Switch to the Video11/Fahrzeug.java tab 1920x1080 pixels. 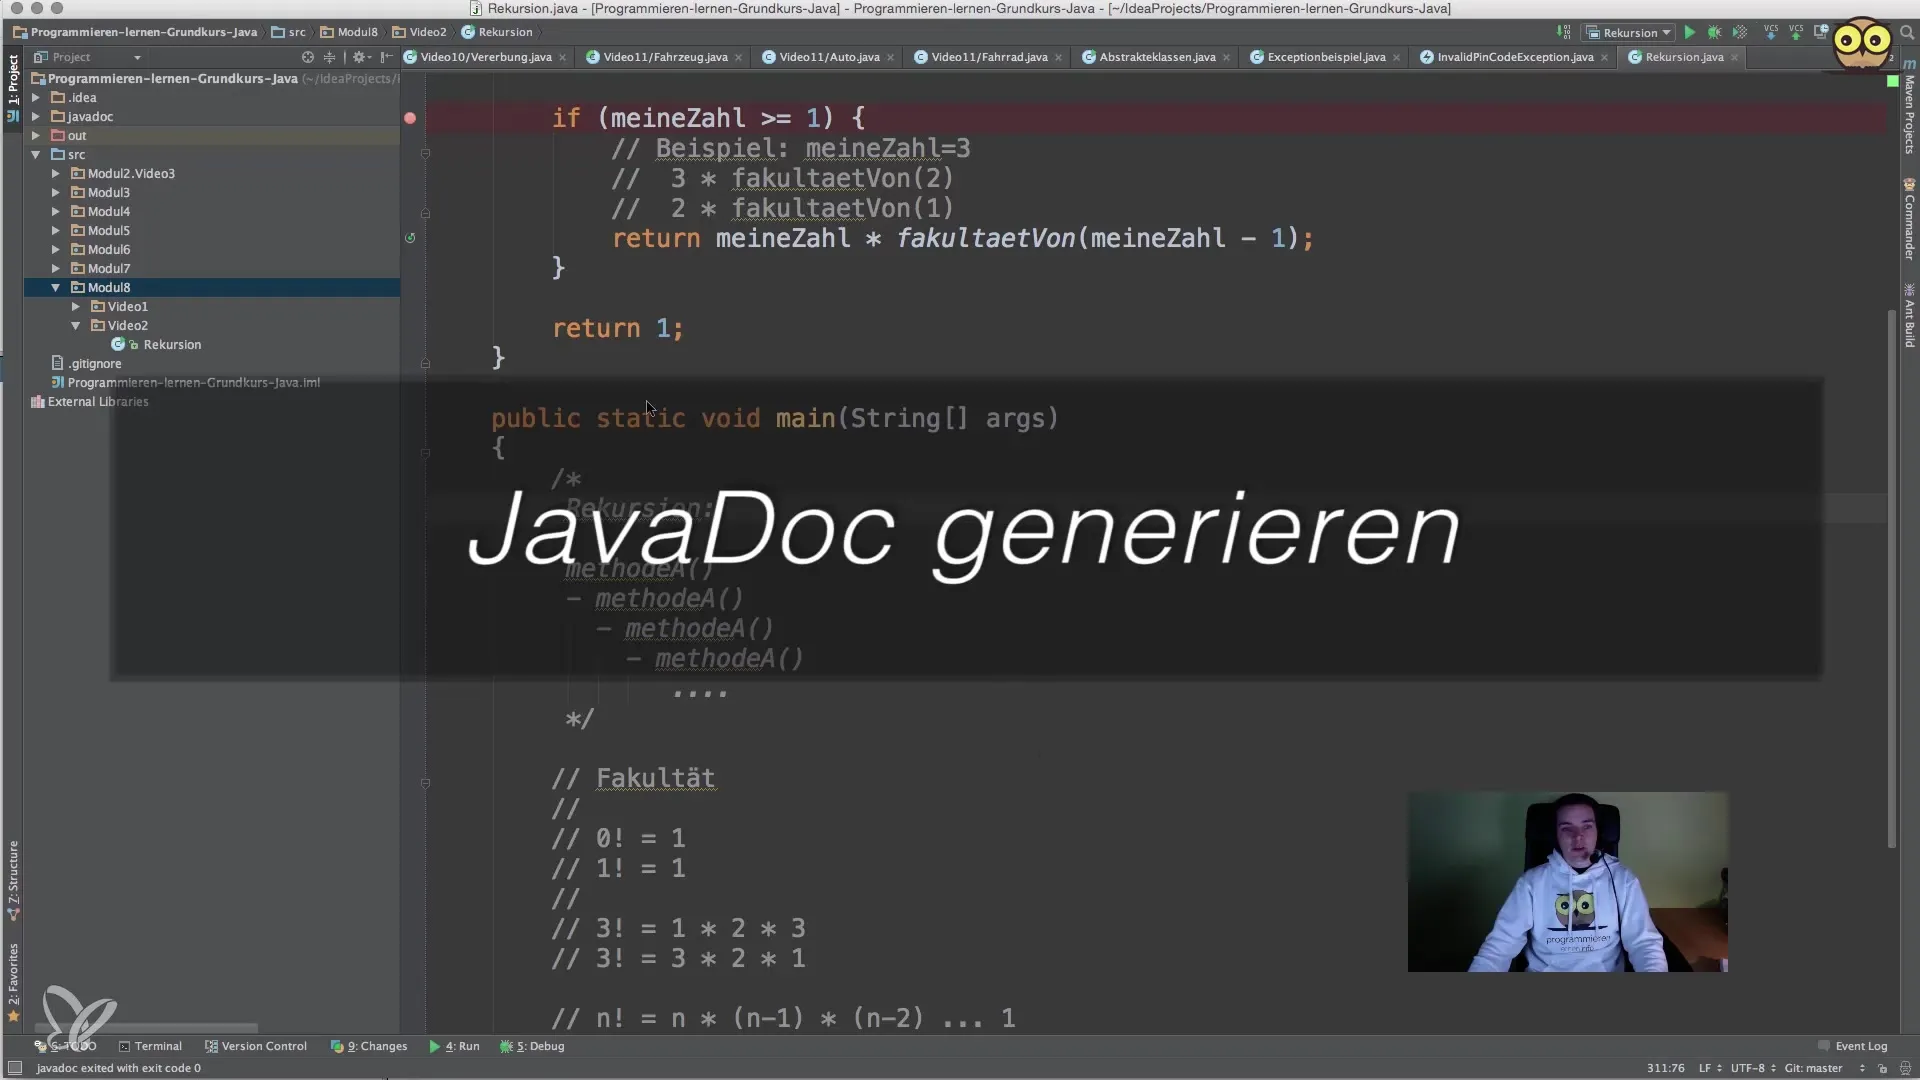[x=665, y=57]
